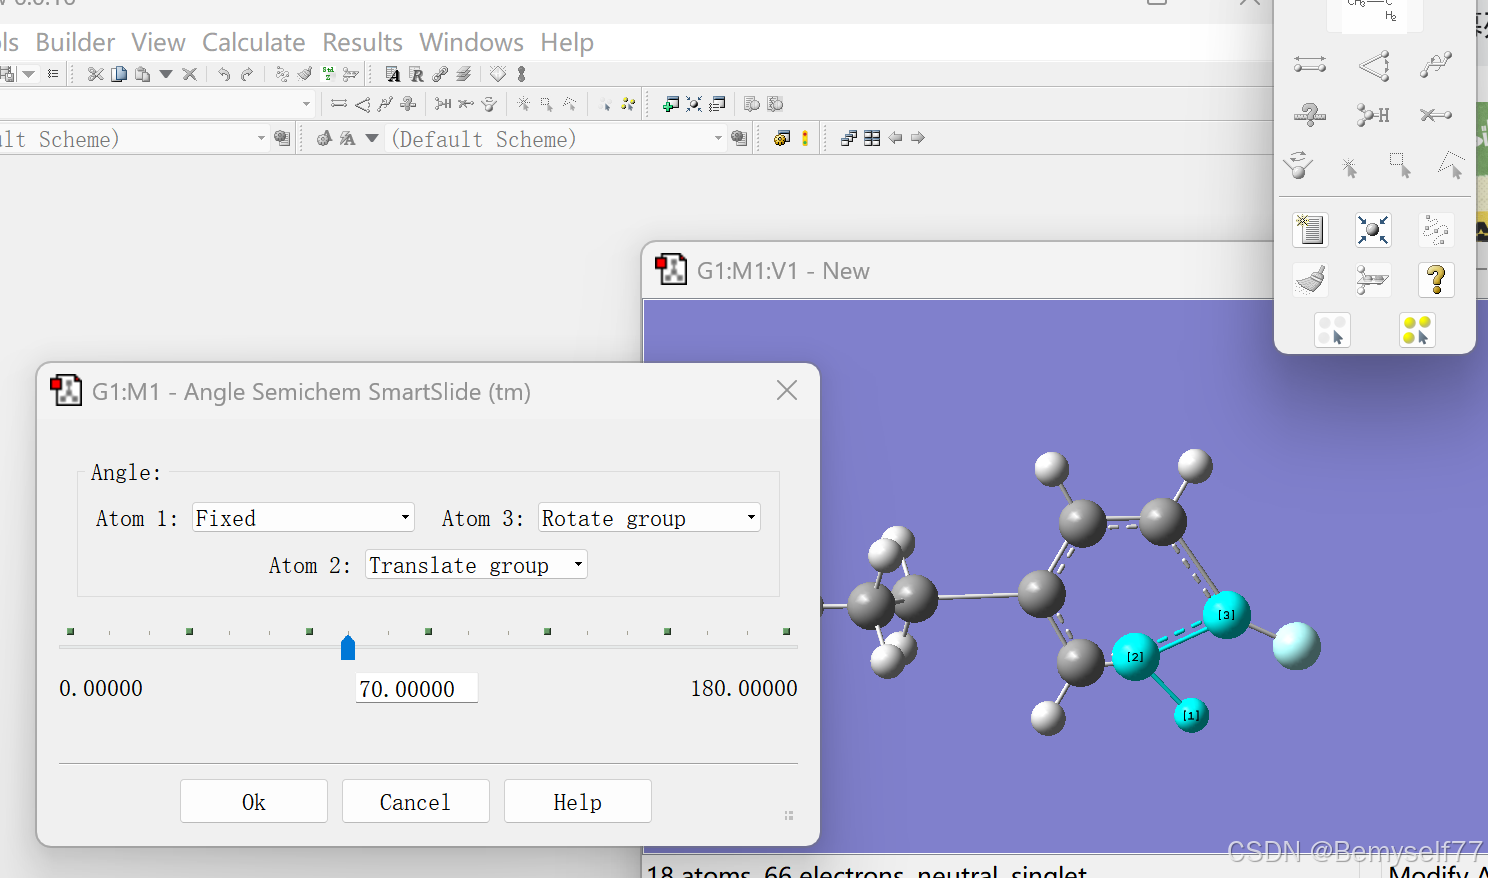The width and height of the screenshot is (1488, 878).
Task: Open the View menu
Action: pyautogui.click(x=158, y=42)
